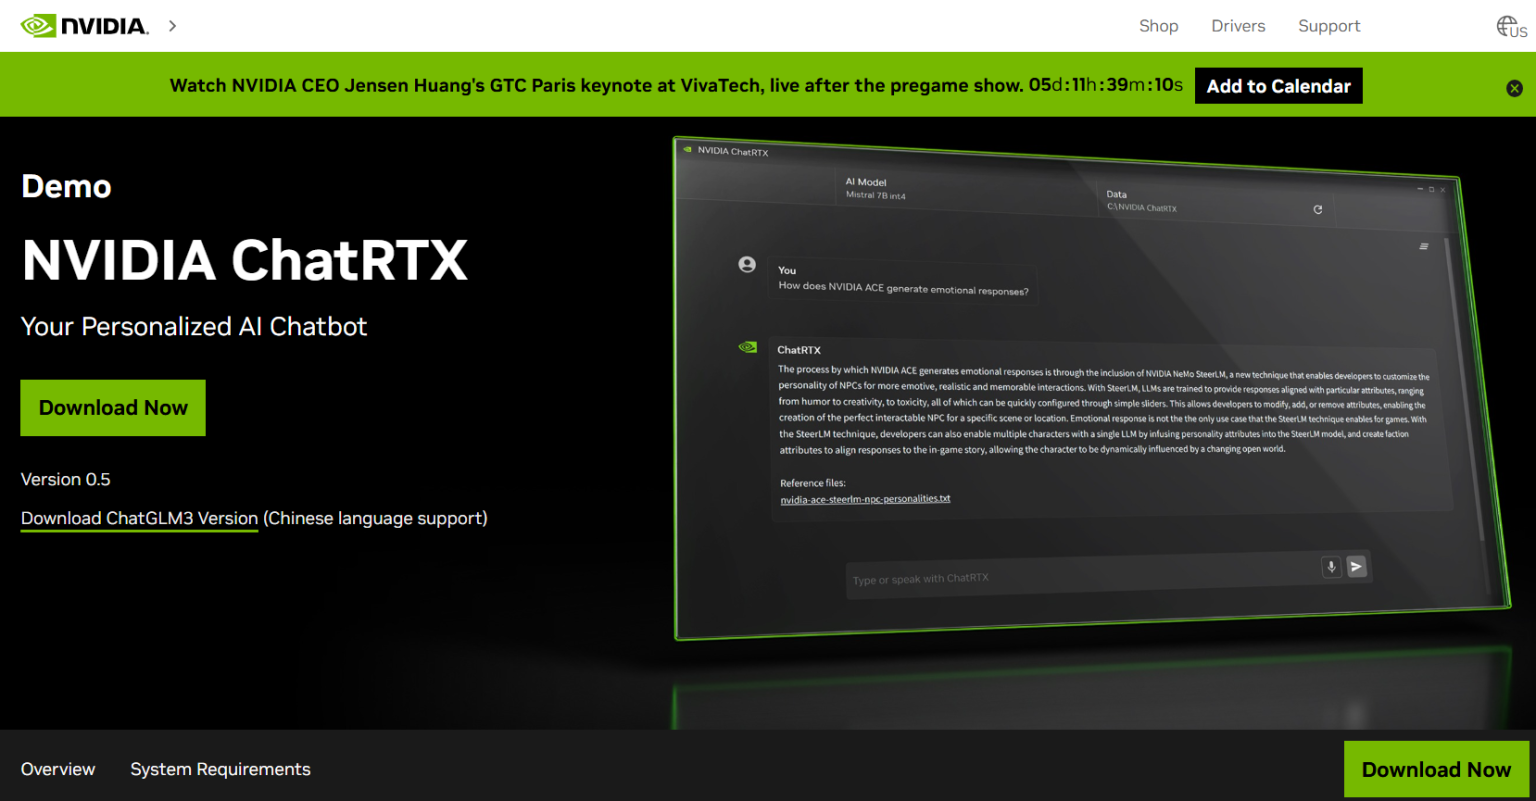Click the user avatar icon beside the question
Screen dimensions: 1536x801
pyautogui.click(x=746, y=264)
